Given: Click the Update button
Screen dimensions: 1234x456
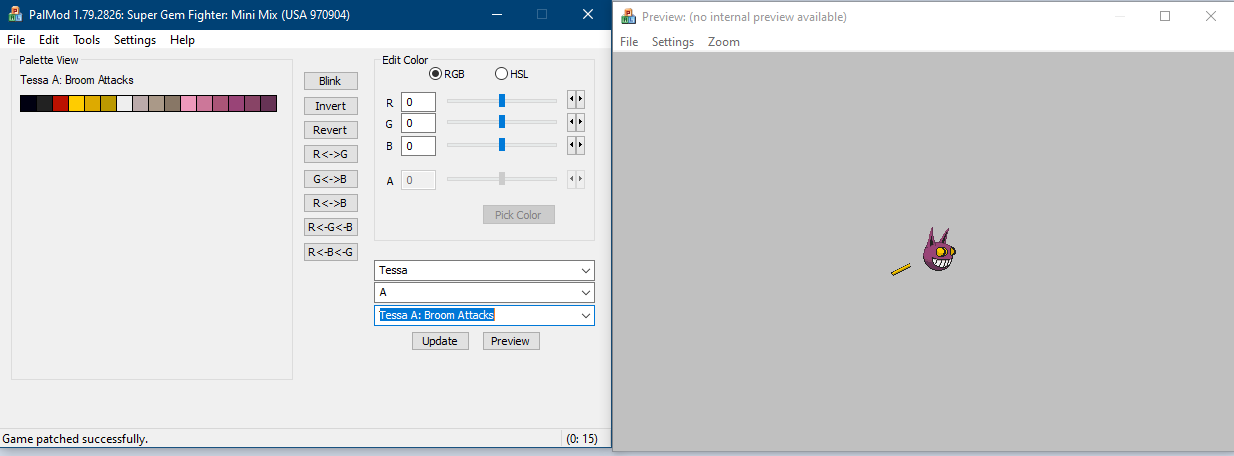Looking at the screenshot, I should (439, 341).
